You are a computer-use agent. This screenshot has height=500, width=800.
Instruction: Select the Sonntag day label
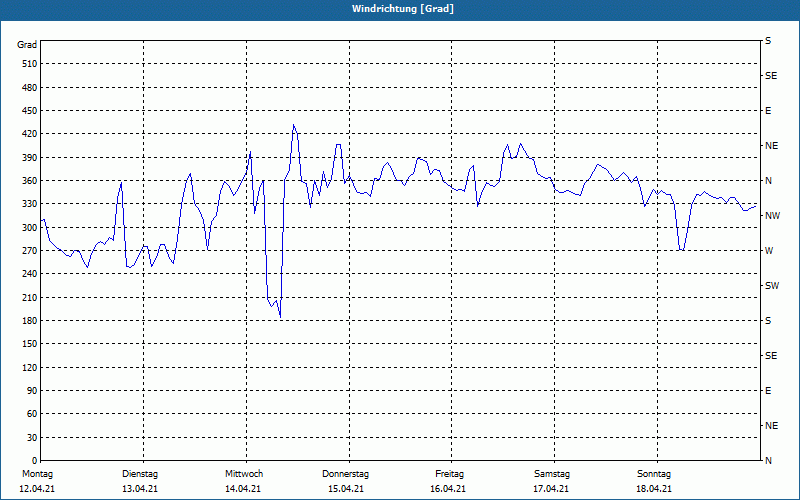[654, 474]
